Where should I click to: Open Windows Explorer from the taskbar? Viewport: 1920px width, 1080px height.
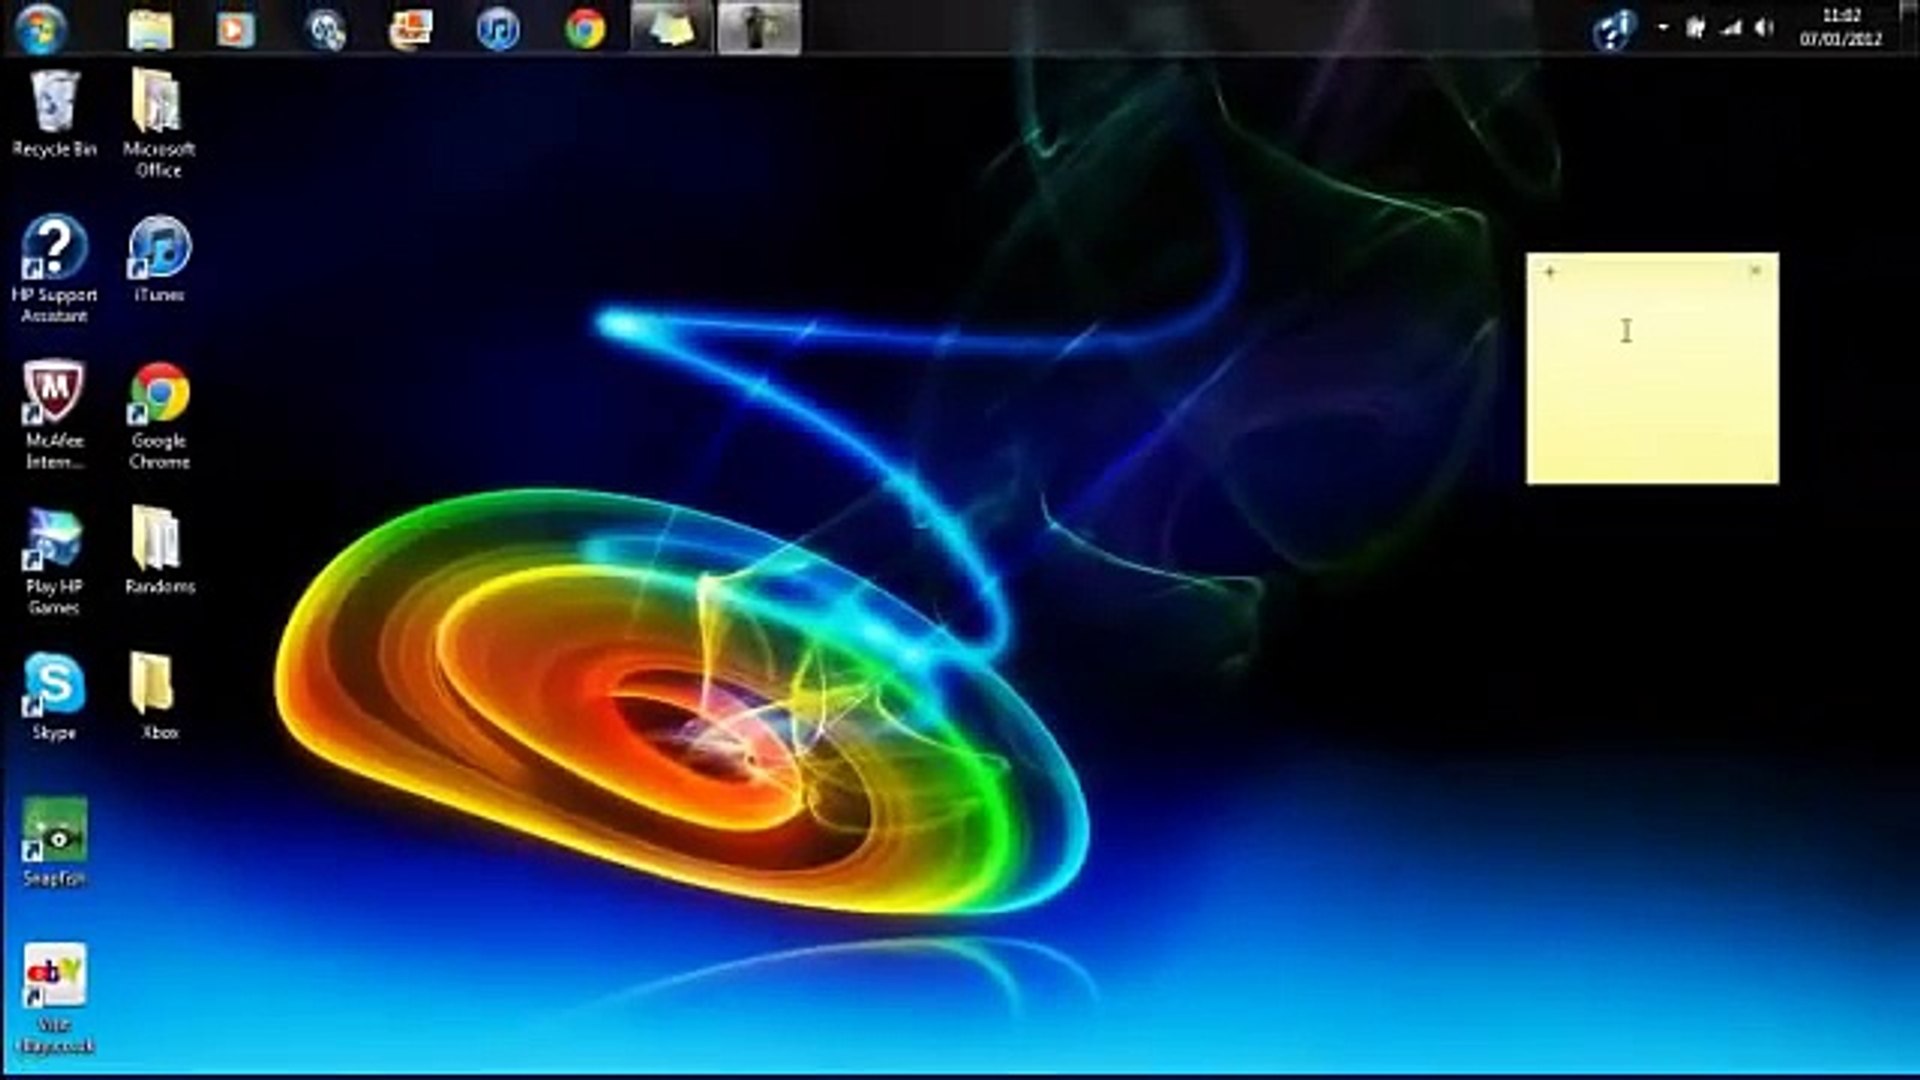coord(150,28)
